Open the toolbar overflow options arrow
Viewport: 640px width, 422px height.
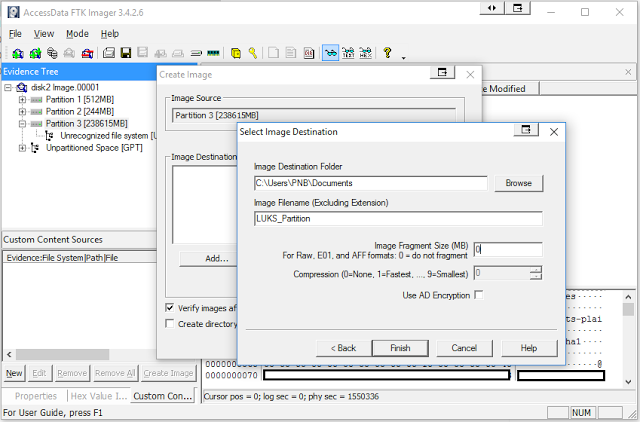coord(404,58)
